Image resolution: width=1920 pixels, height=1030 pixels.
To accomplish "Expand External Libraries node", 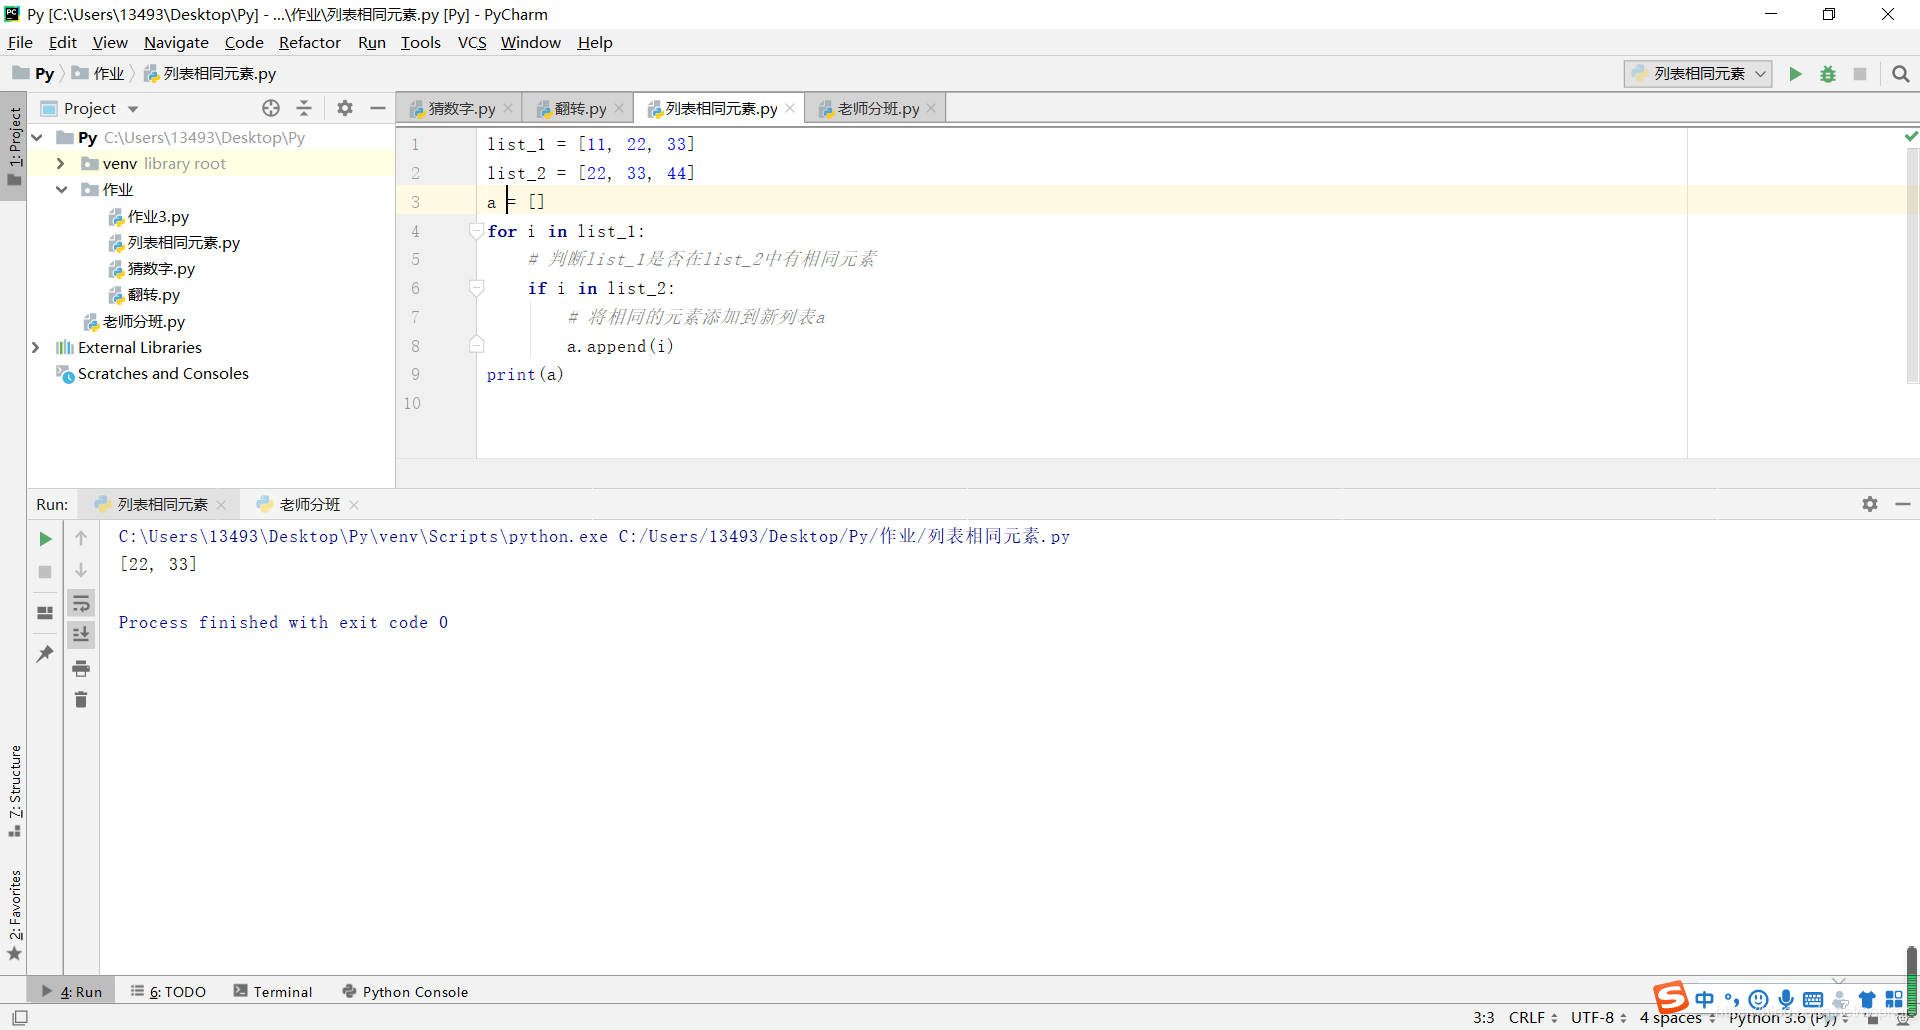I will [36, 347].
